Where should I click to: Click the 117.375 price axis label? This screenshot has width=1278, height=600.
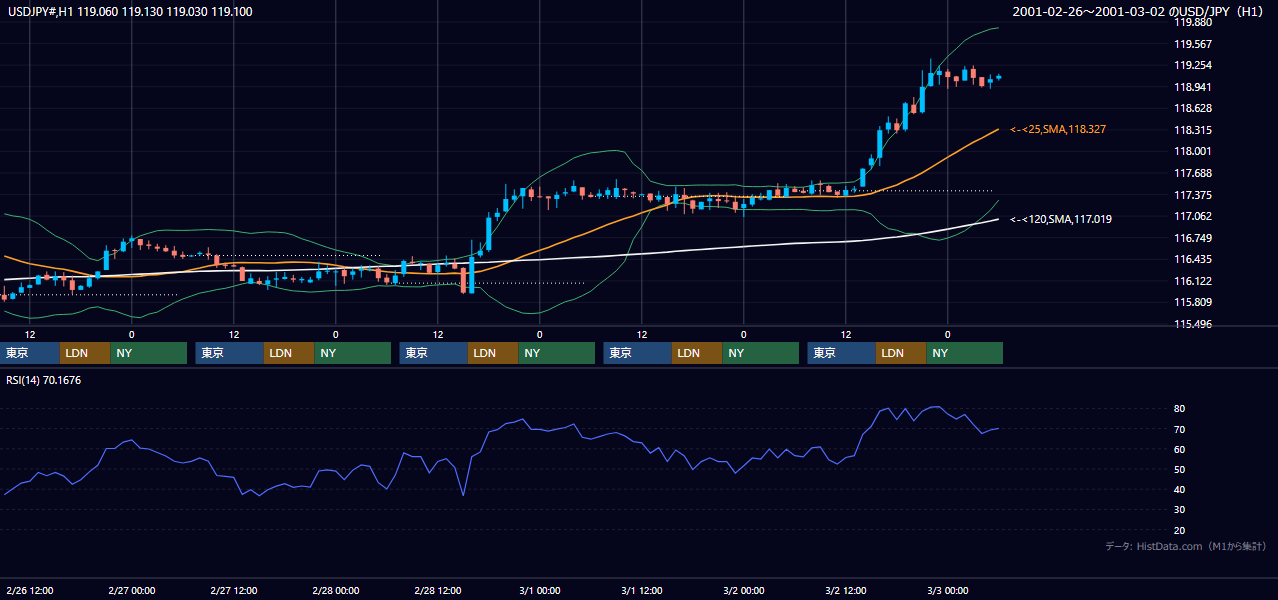pyautogui.click(x=1194, y=195)
